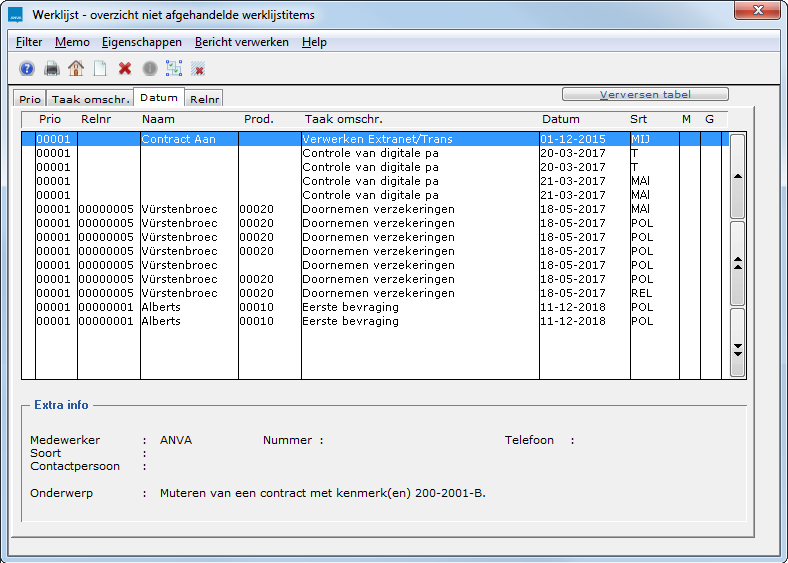Viewport: 788px width, 563px height.
Task: Click the home icon in the toolbar
Action: click(76, 69)
